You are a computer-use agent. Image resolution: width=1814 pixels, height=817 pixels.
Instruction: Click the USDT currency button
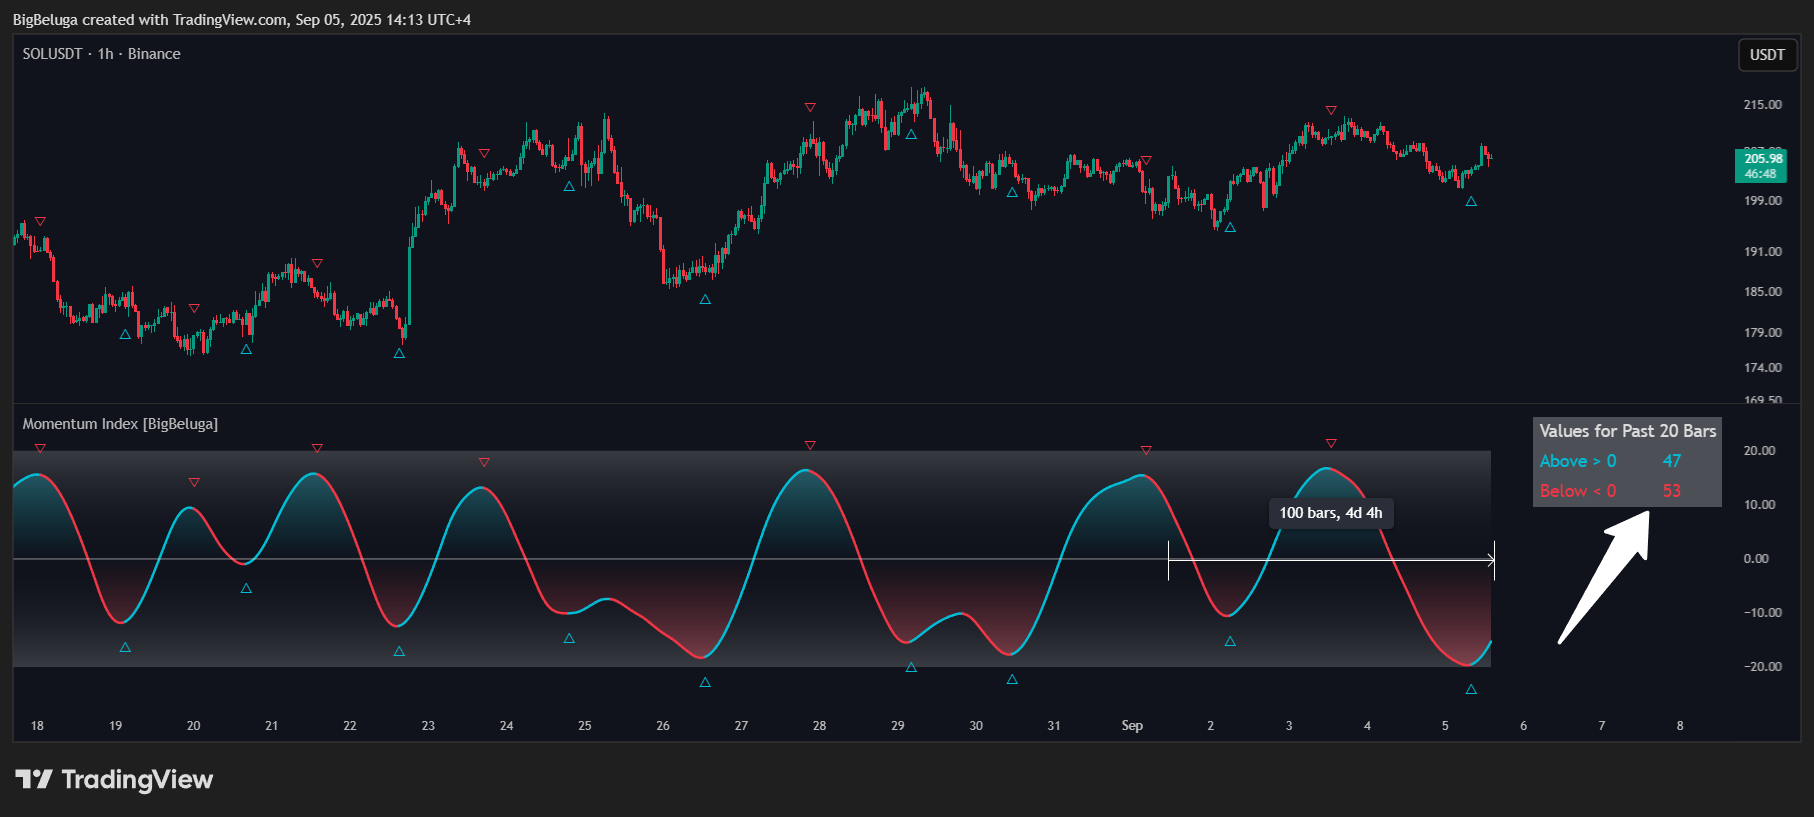click(1767, 55)
